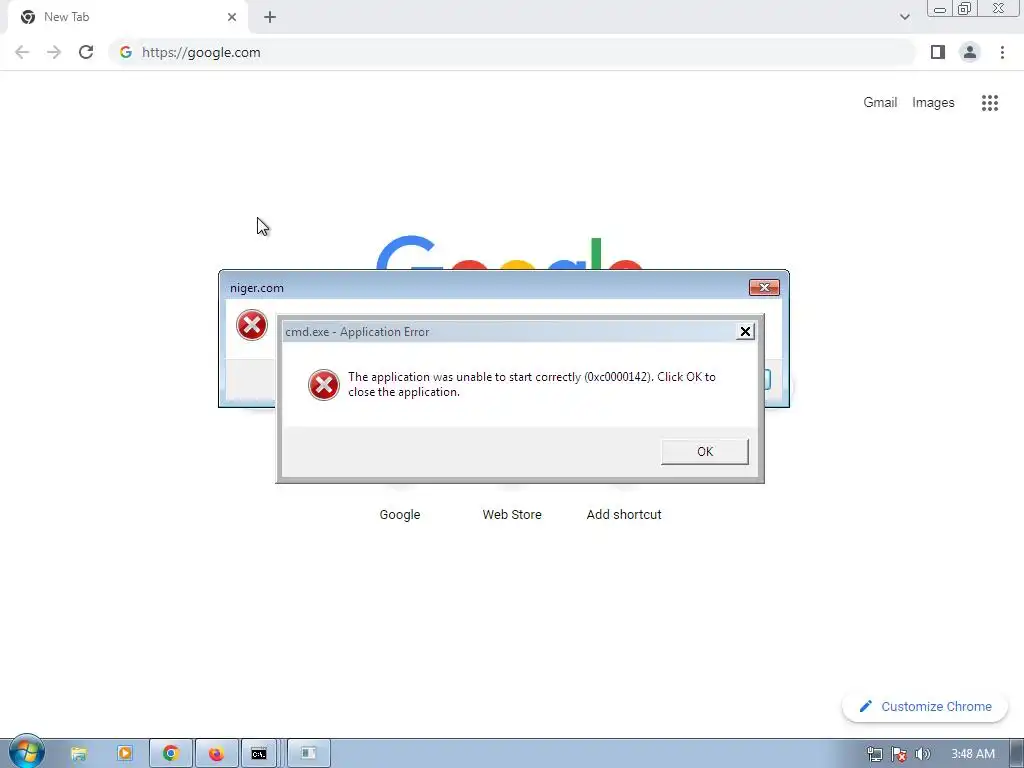The image size is (1024, 768).
Task: Open the Action Center flag icon
Action: (x=899, y=754)
